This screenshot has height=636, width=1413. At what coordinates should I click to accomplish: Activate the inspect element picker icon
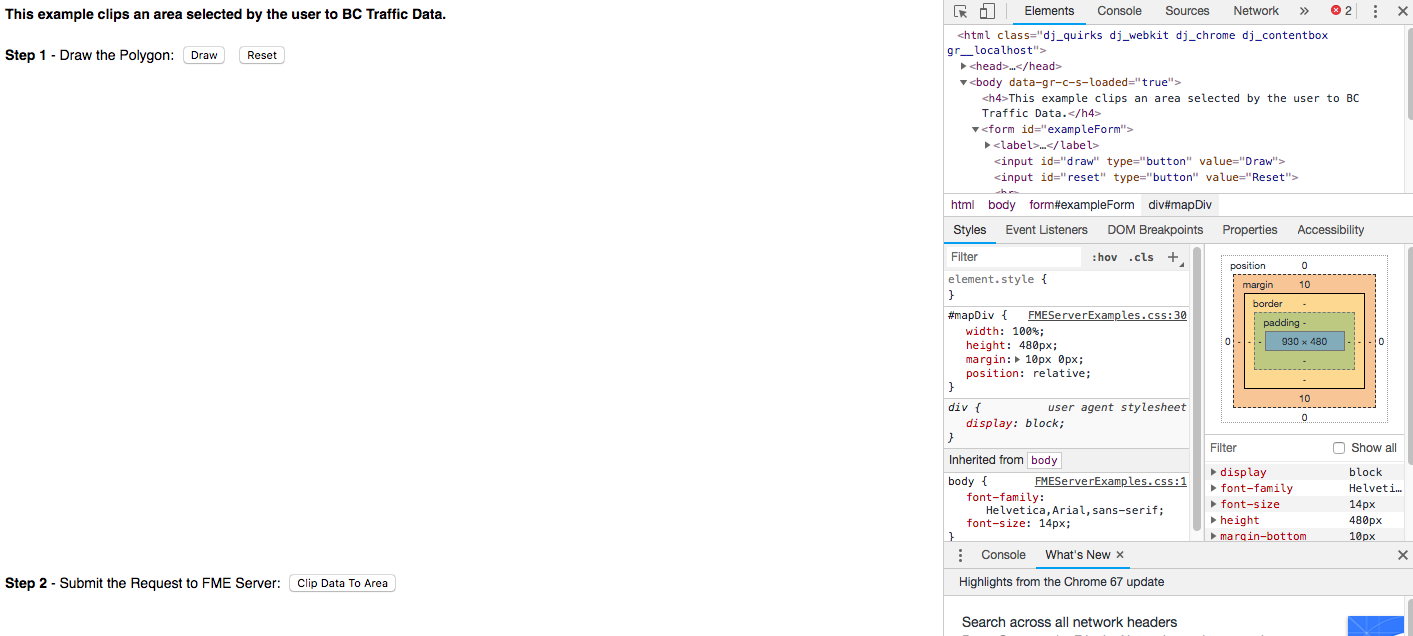click(960, 12)
